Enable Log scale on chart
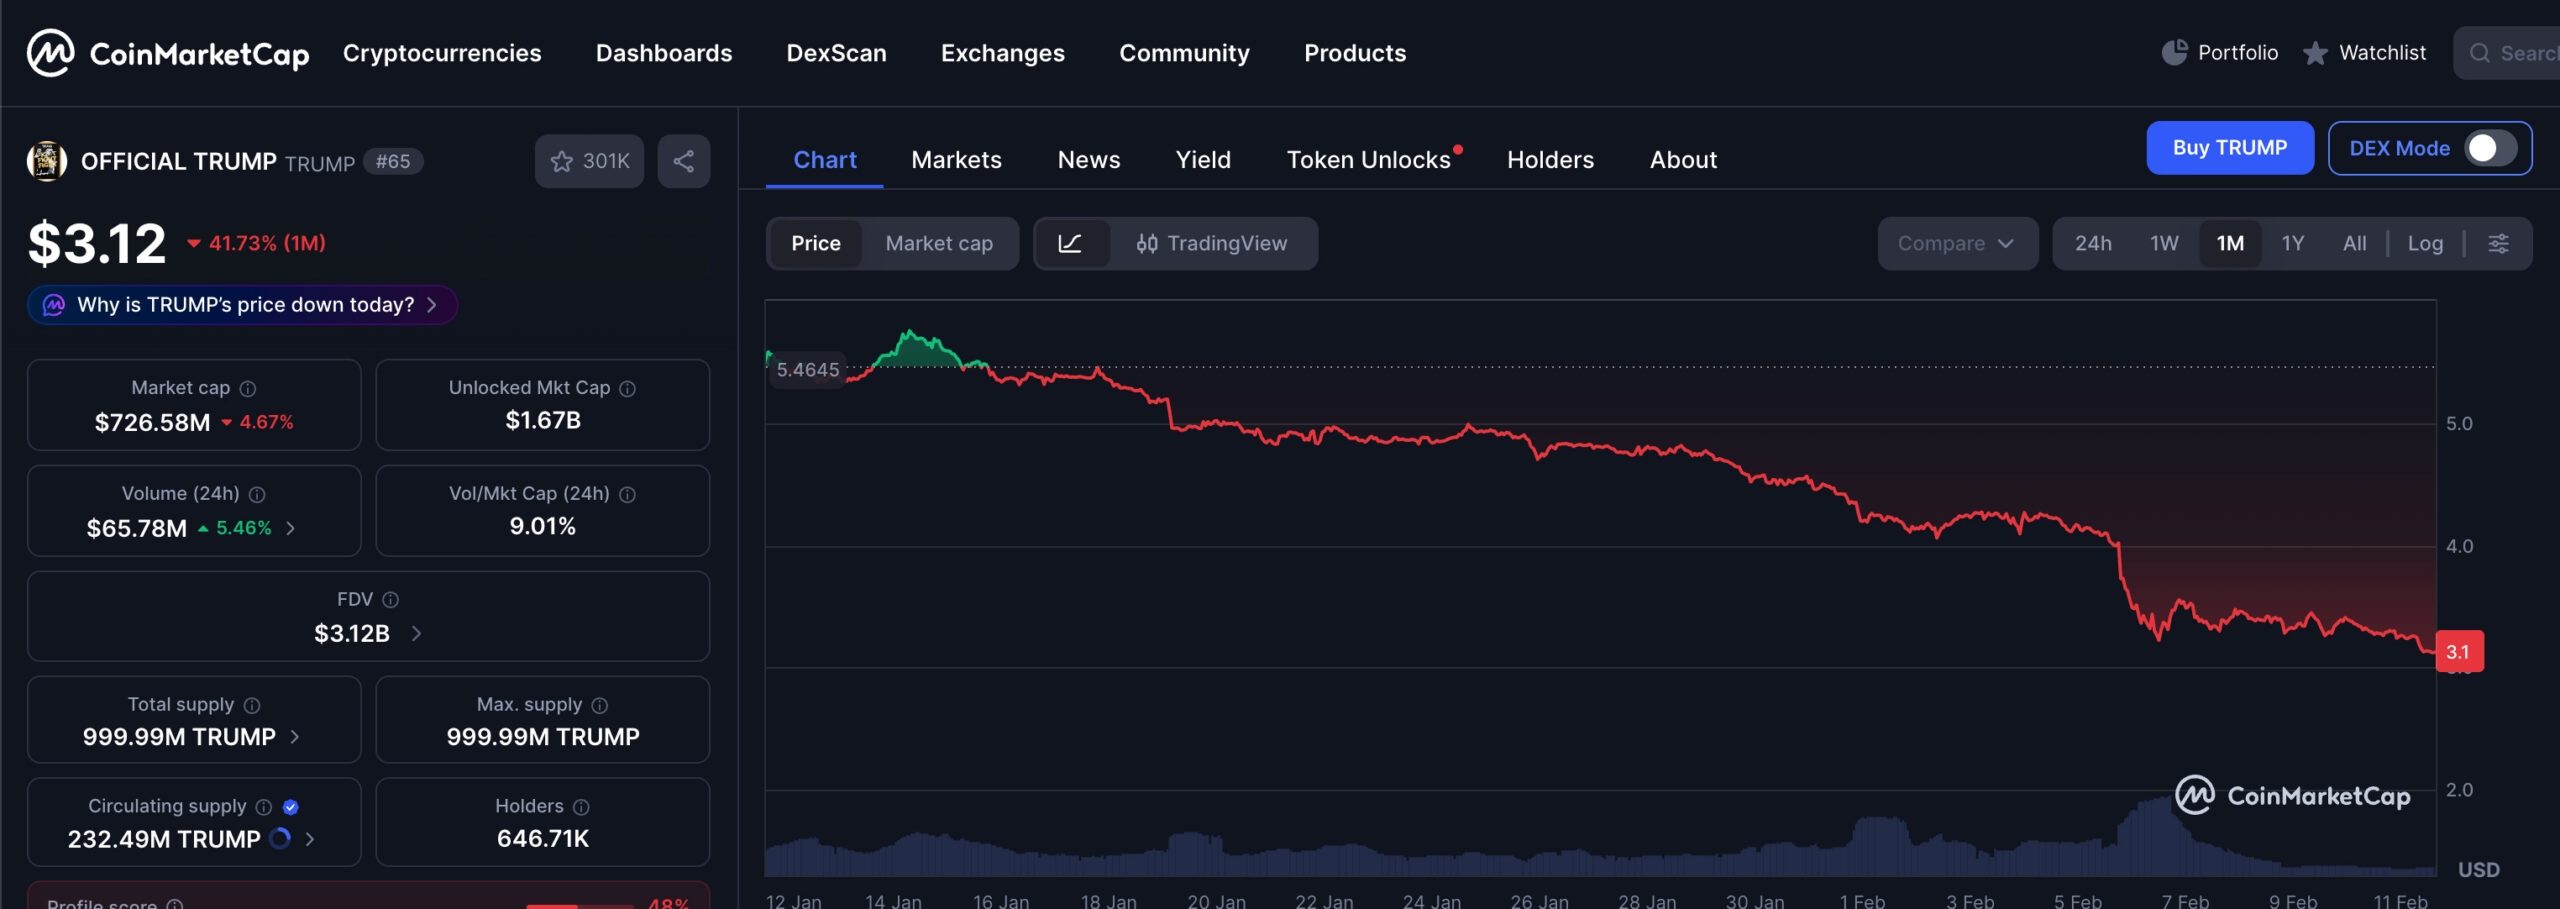Image resolution: width=2560 pixels, height=909 pixels. (2425, 243)
